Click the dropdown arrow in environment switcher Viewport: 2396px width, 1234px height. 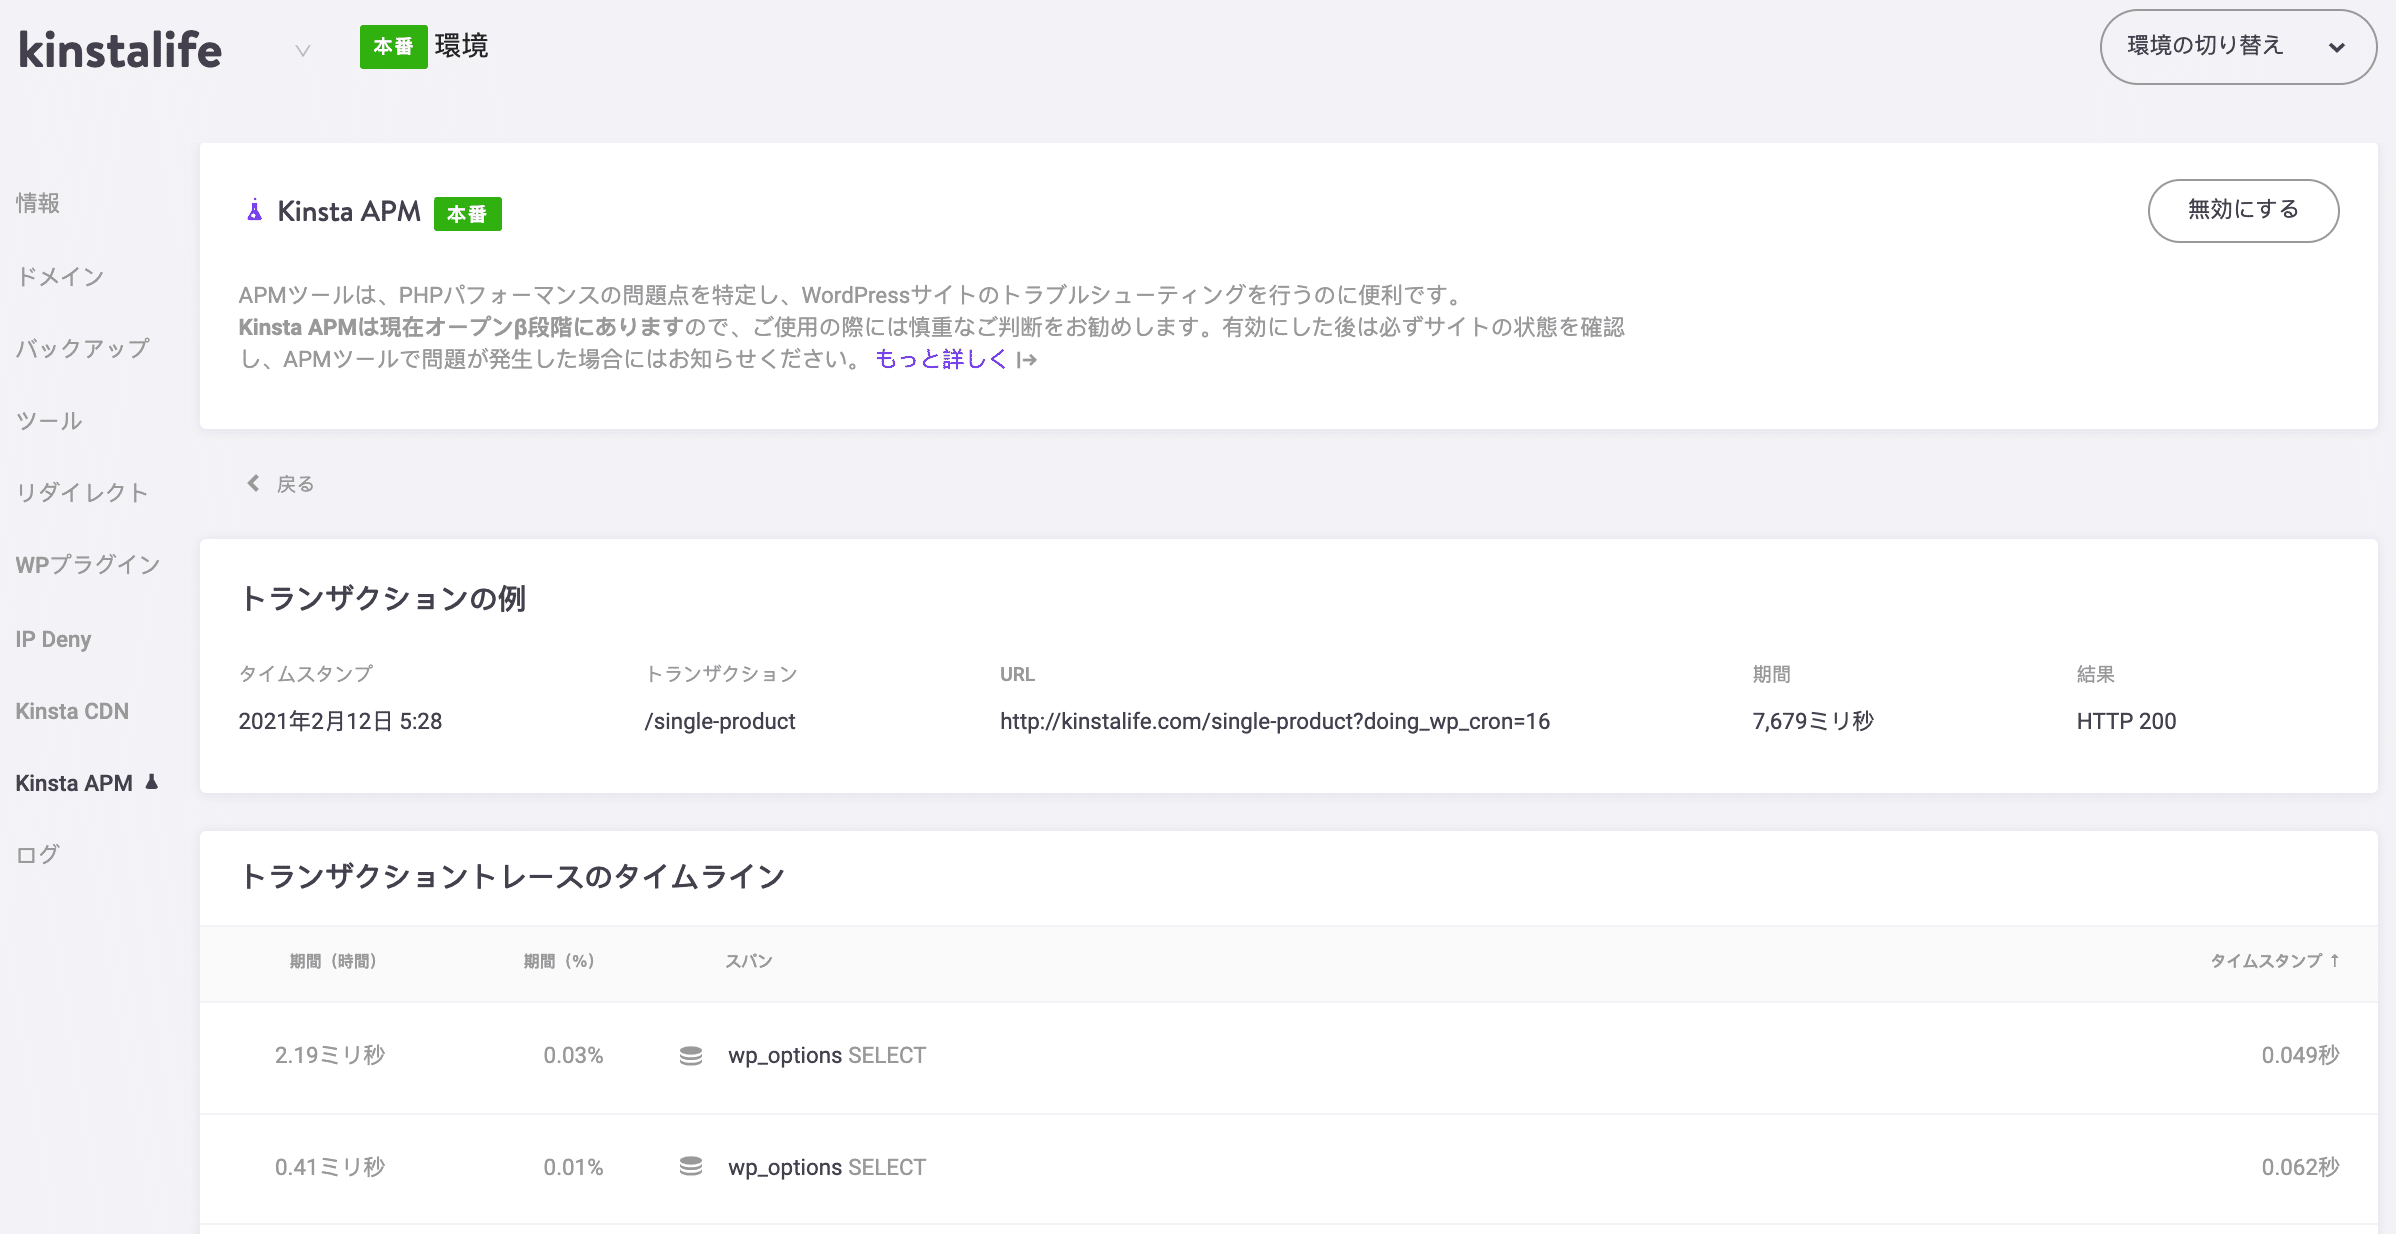(x=2336, y=47)
